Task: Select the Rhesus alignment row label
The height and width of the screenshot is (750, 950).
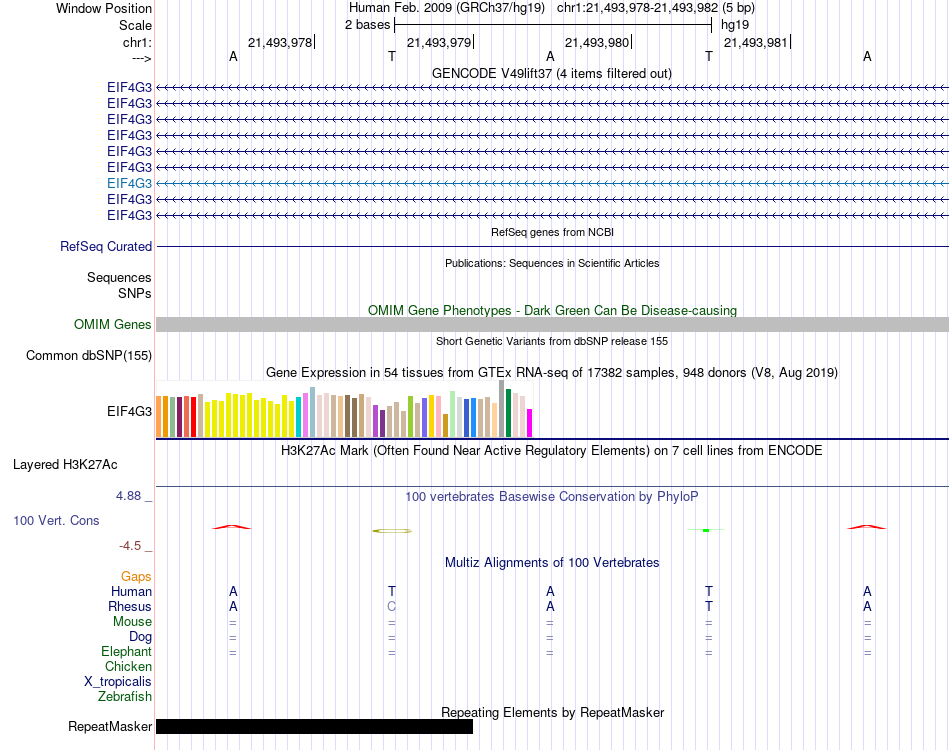Action: click(130, 606)
